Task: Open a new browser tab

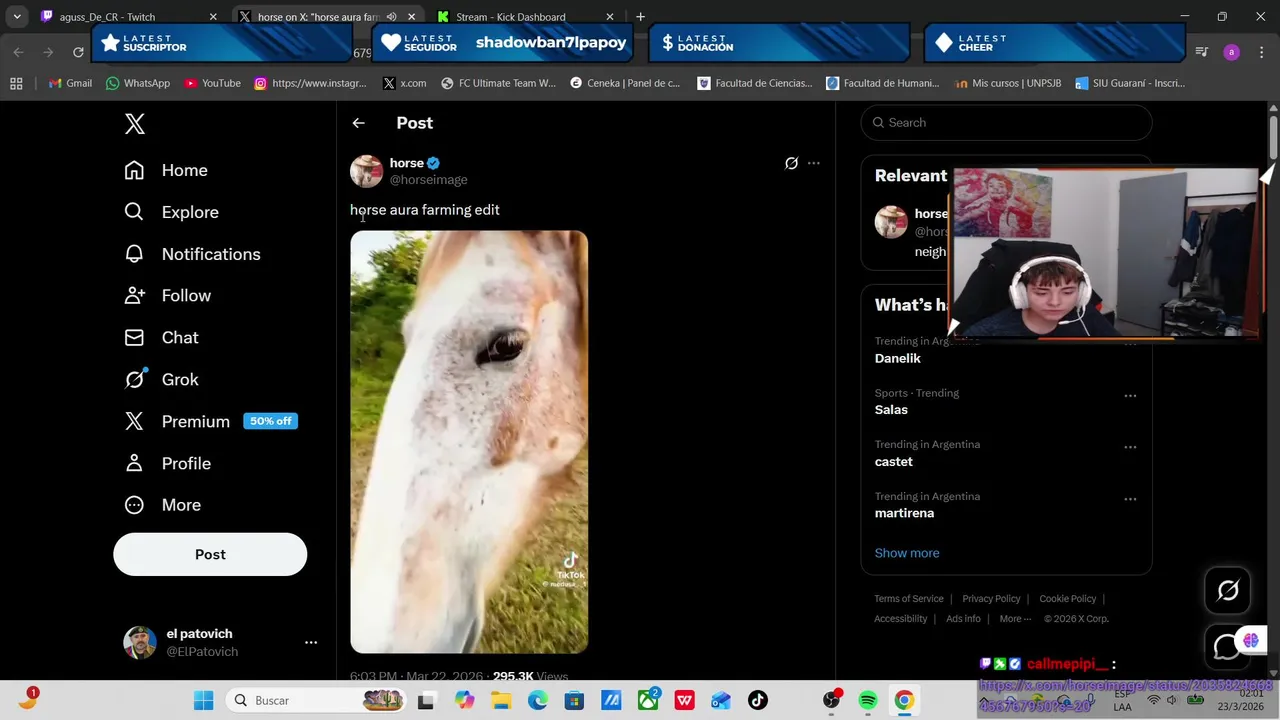Action: coord(641,17)
